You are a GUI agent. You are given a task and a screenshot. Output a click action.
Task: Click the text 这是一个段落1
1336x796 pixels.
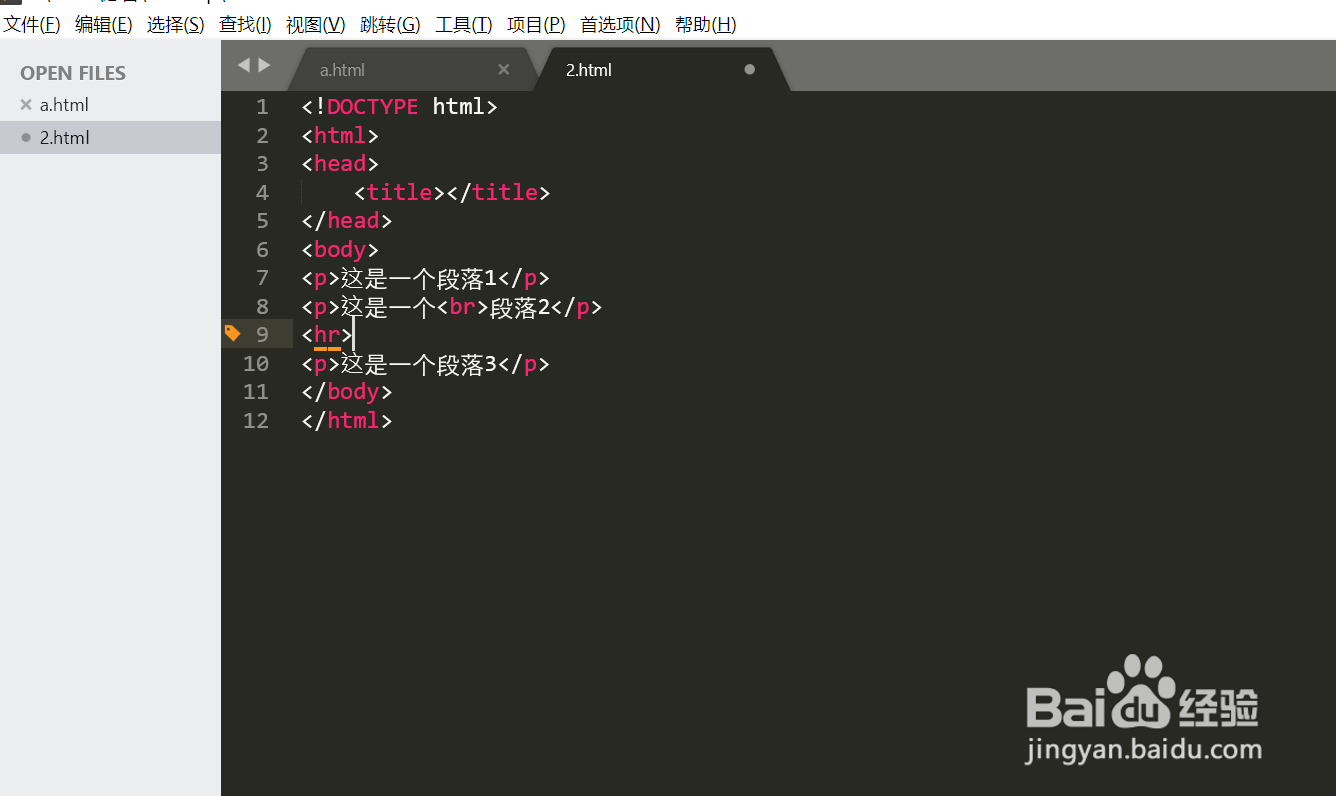point(419,278)
